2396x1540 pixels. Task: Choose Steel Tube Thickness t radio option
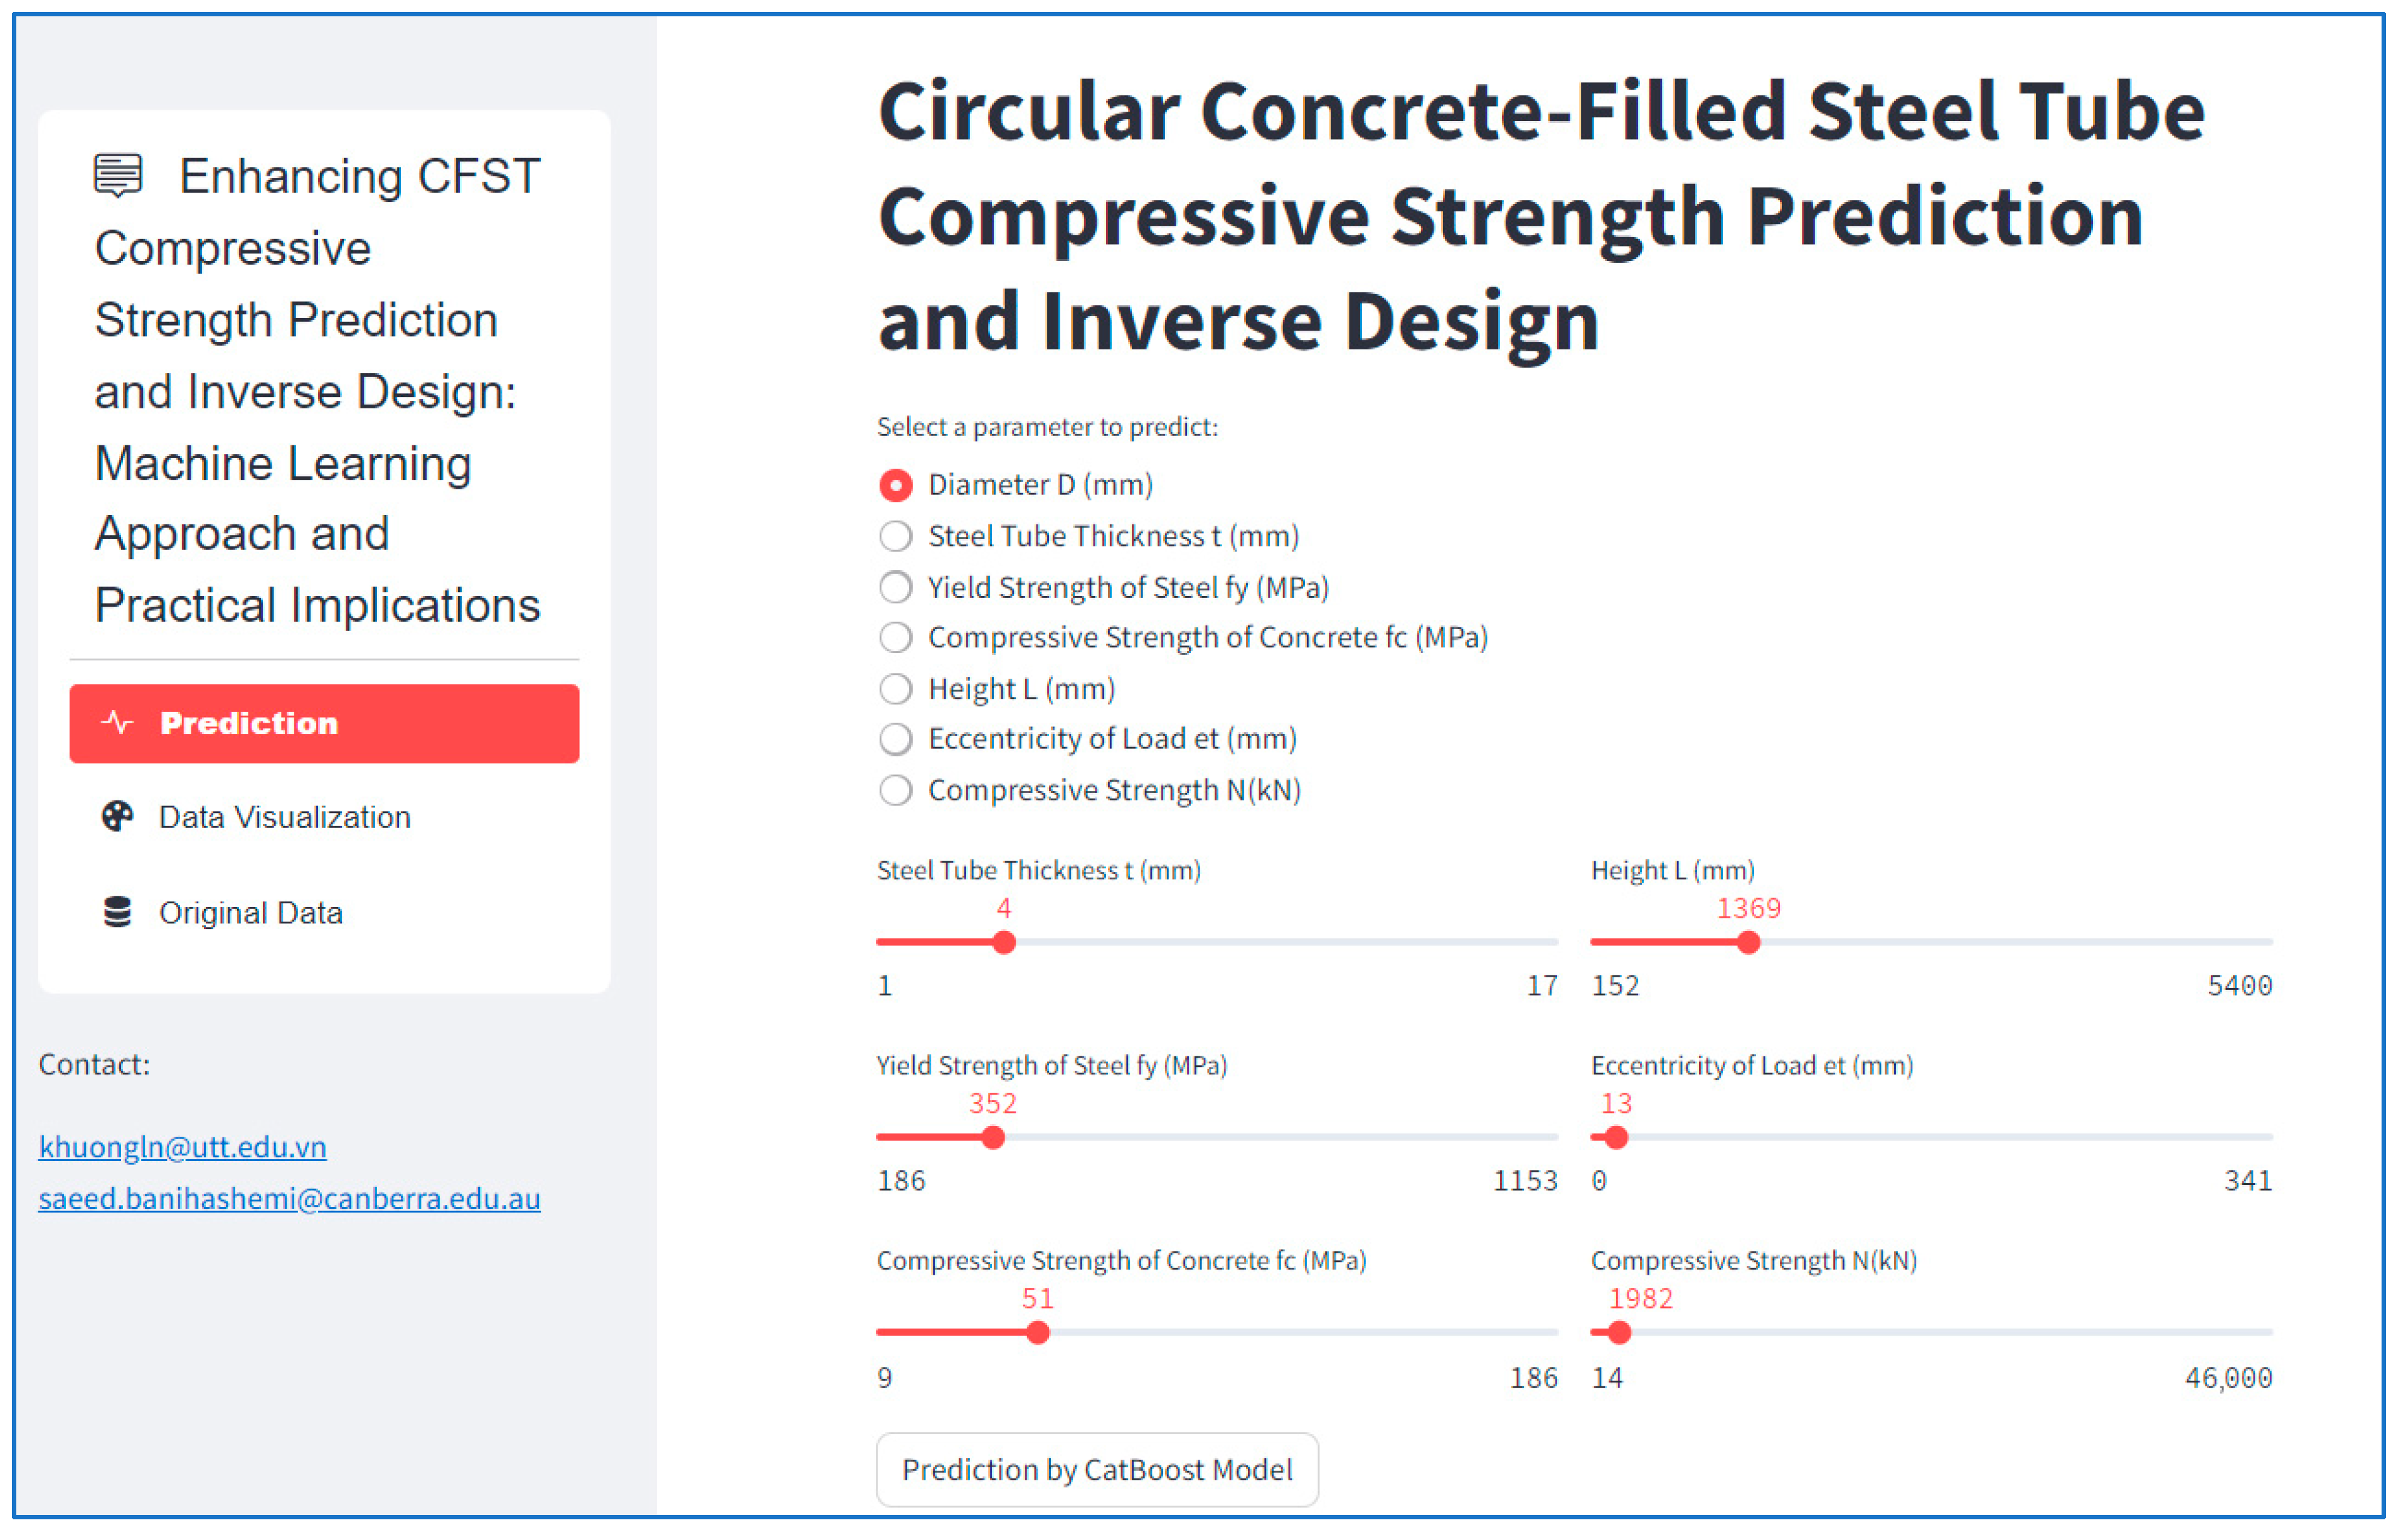895,537
